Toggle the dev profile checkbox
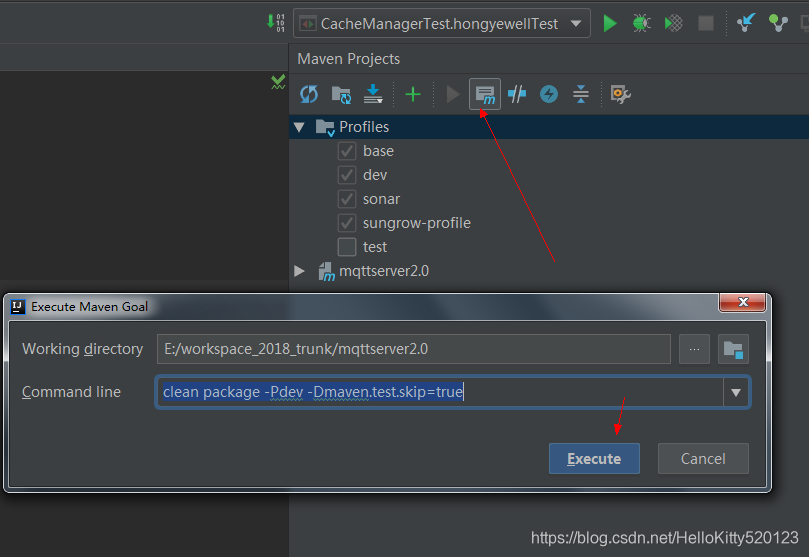Screen dimensions: 809x557 (347, 175)
